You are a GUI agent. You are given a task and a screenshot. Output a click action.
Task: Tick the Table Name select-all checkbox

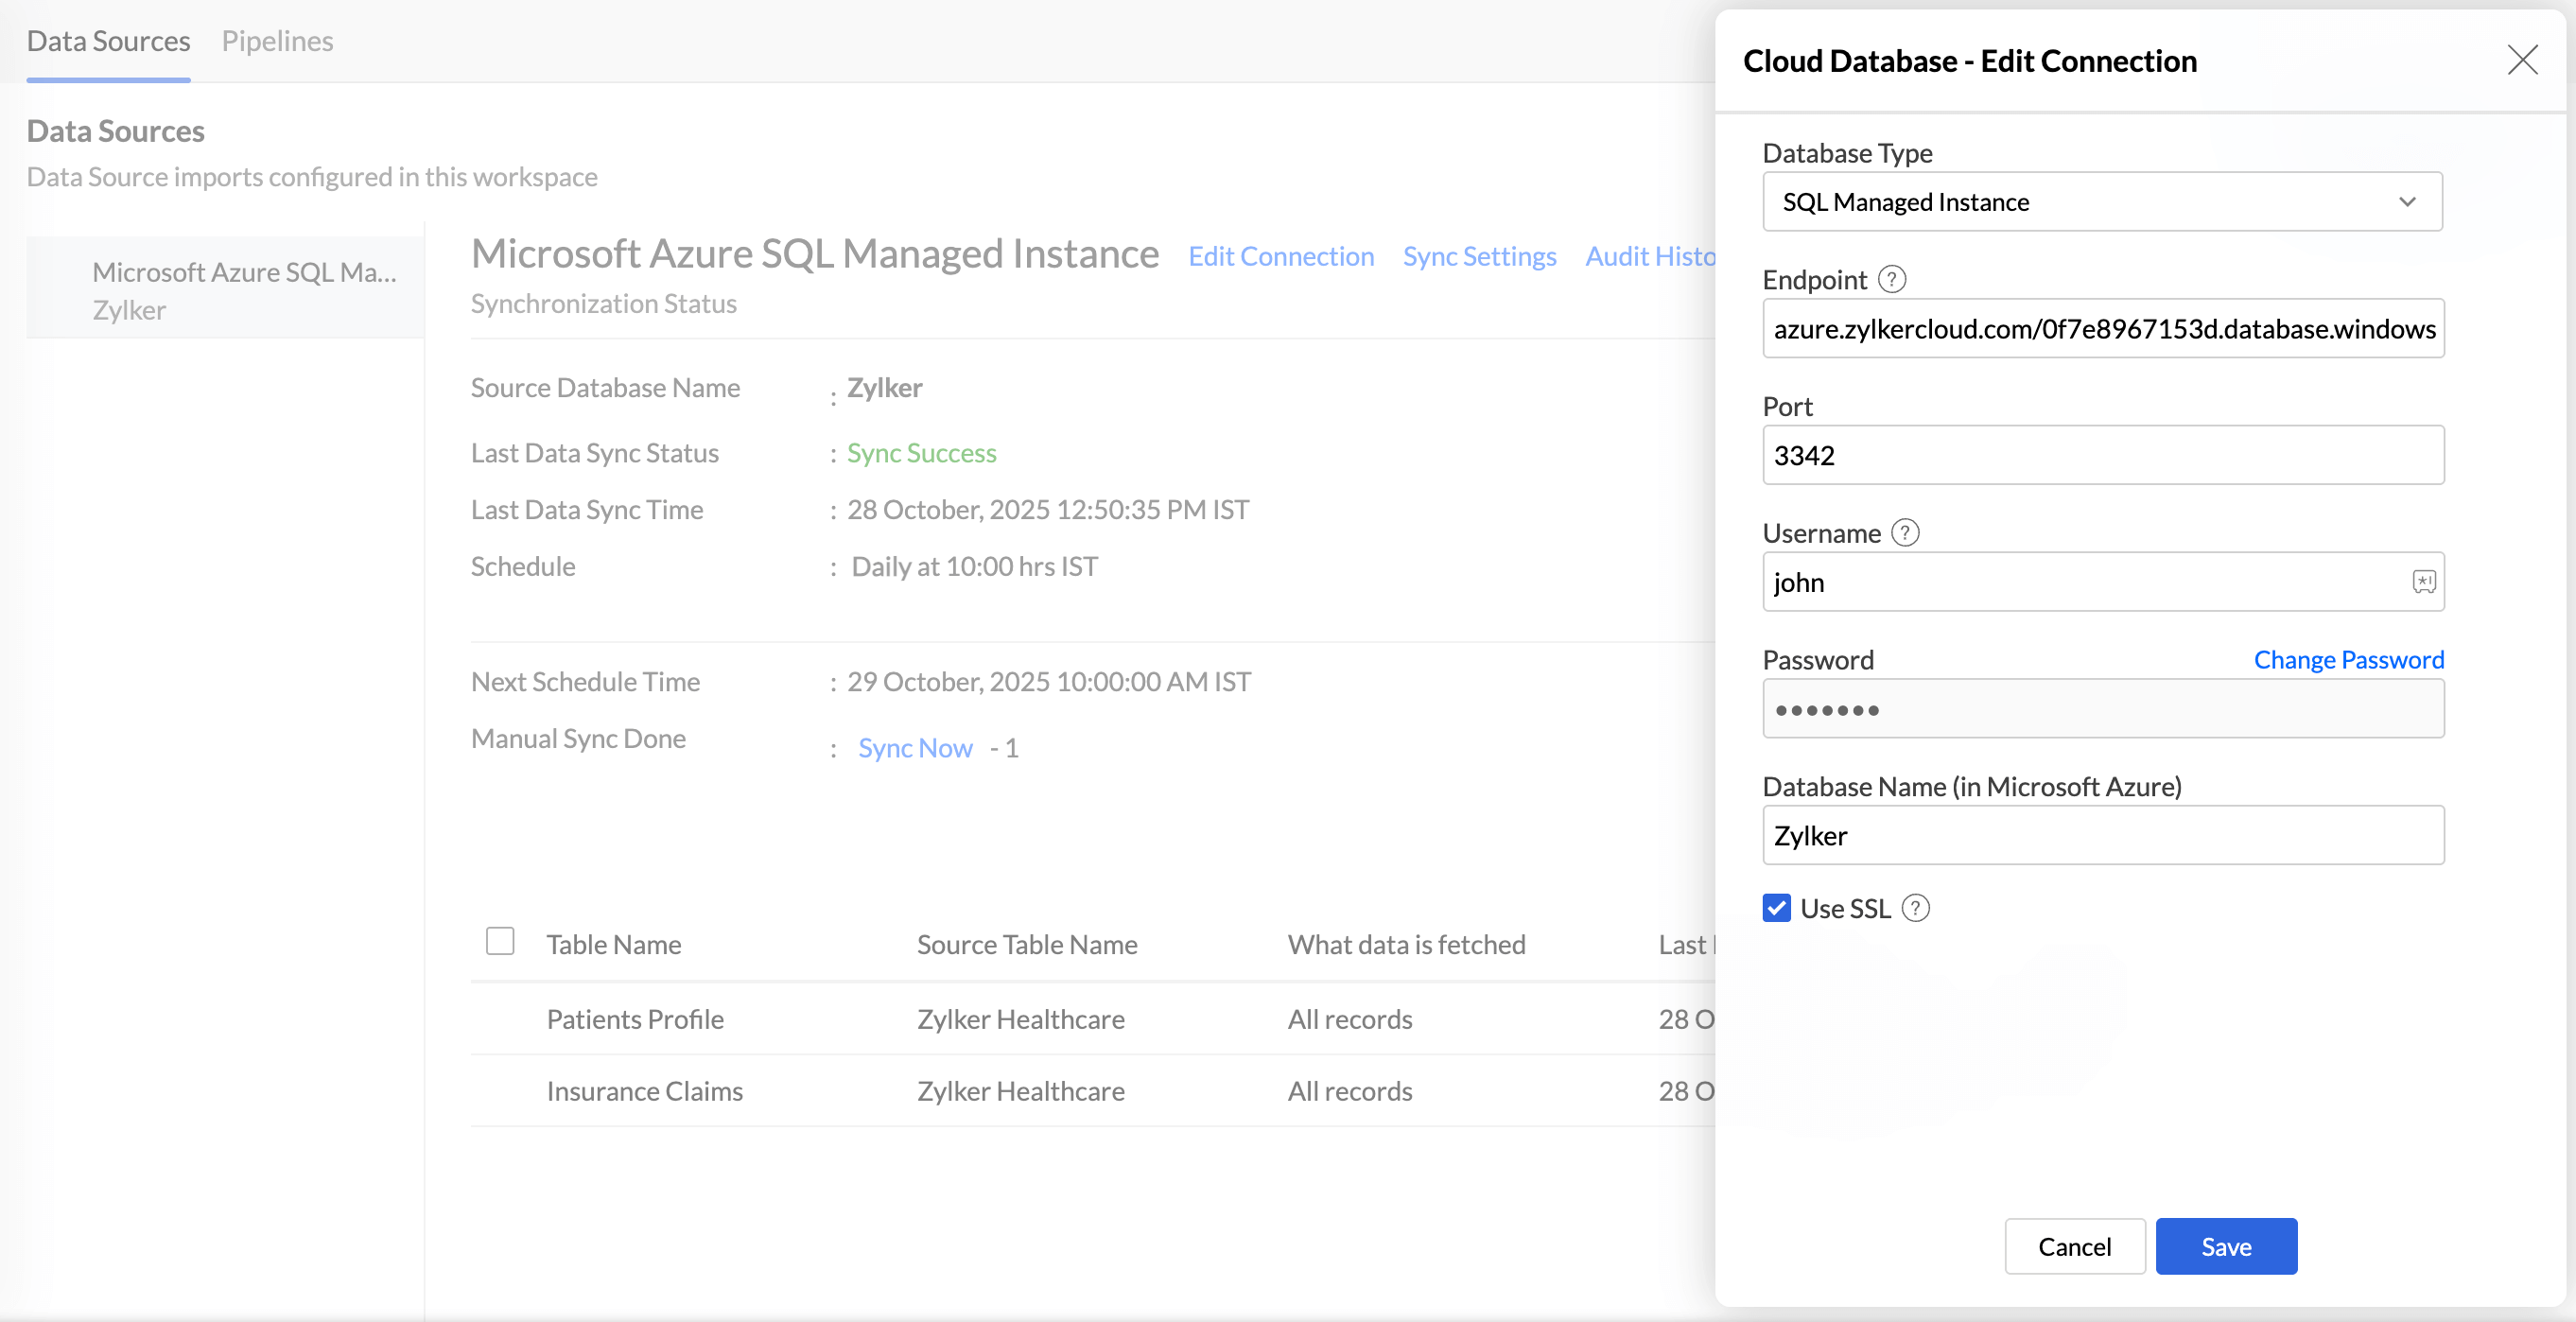500,941
